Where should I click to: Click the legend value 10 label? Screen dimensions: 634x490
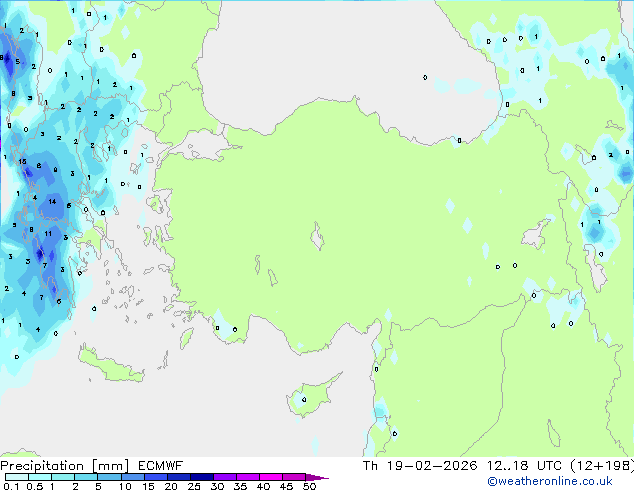[125, 487]
